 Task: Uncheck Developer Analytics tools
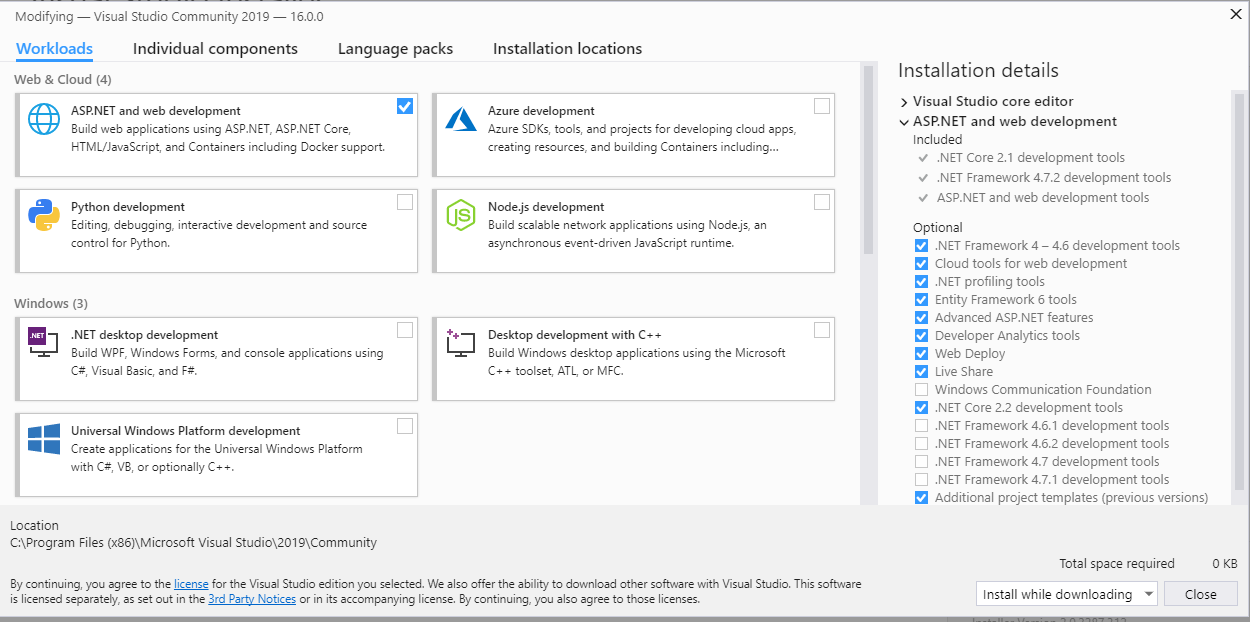coord(921,336)
